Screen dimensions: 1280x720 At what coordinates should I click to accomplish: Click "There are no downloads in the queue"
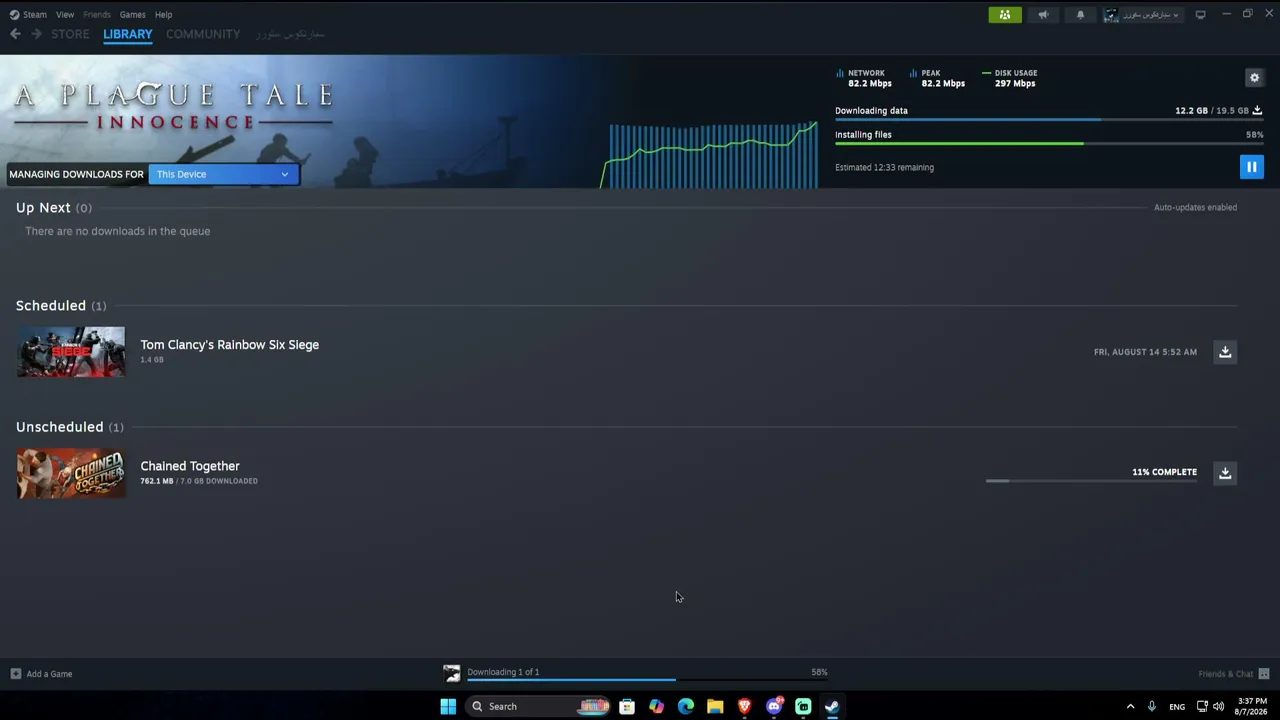[x=118, y=231]
